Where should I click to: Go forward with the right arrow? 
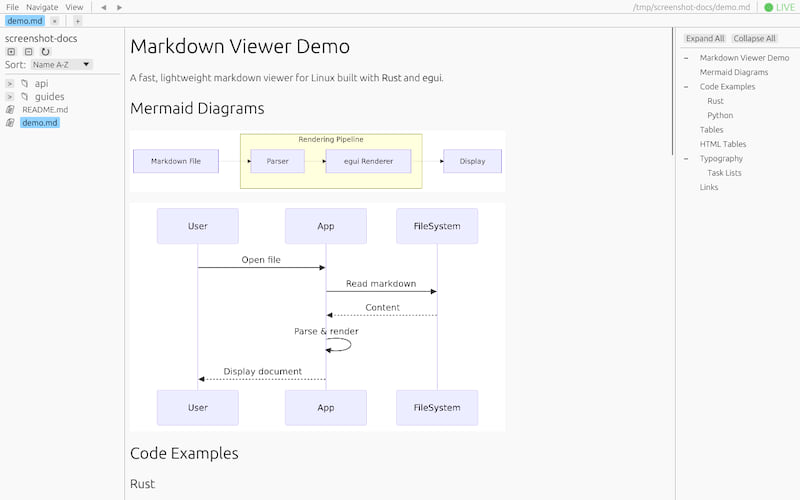coord(120,7)
